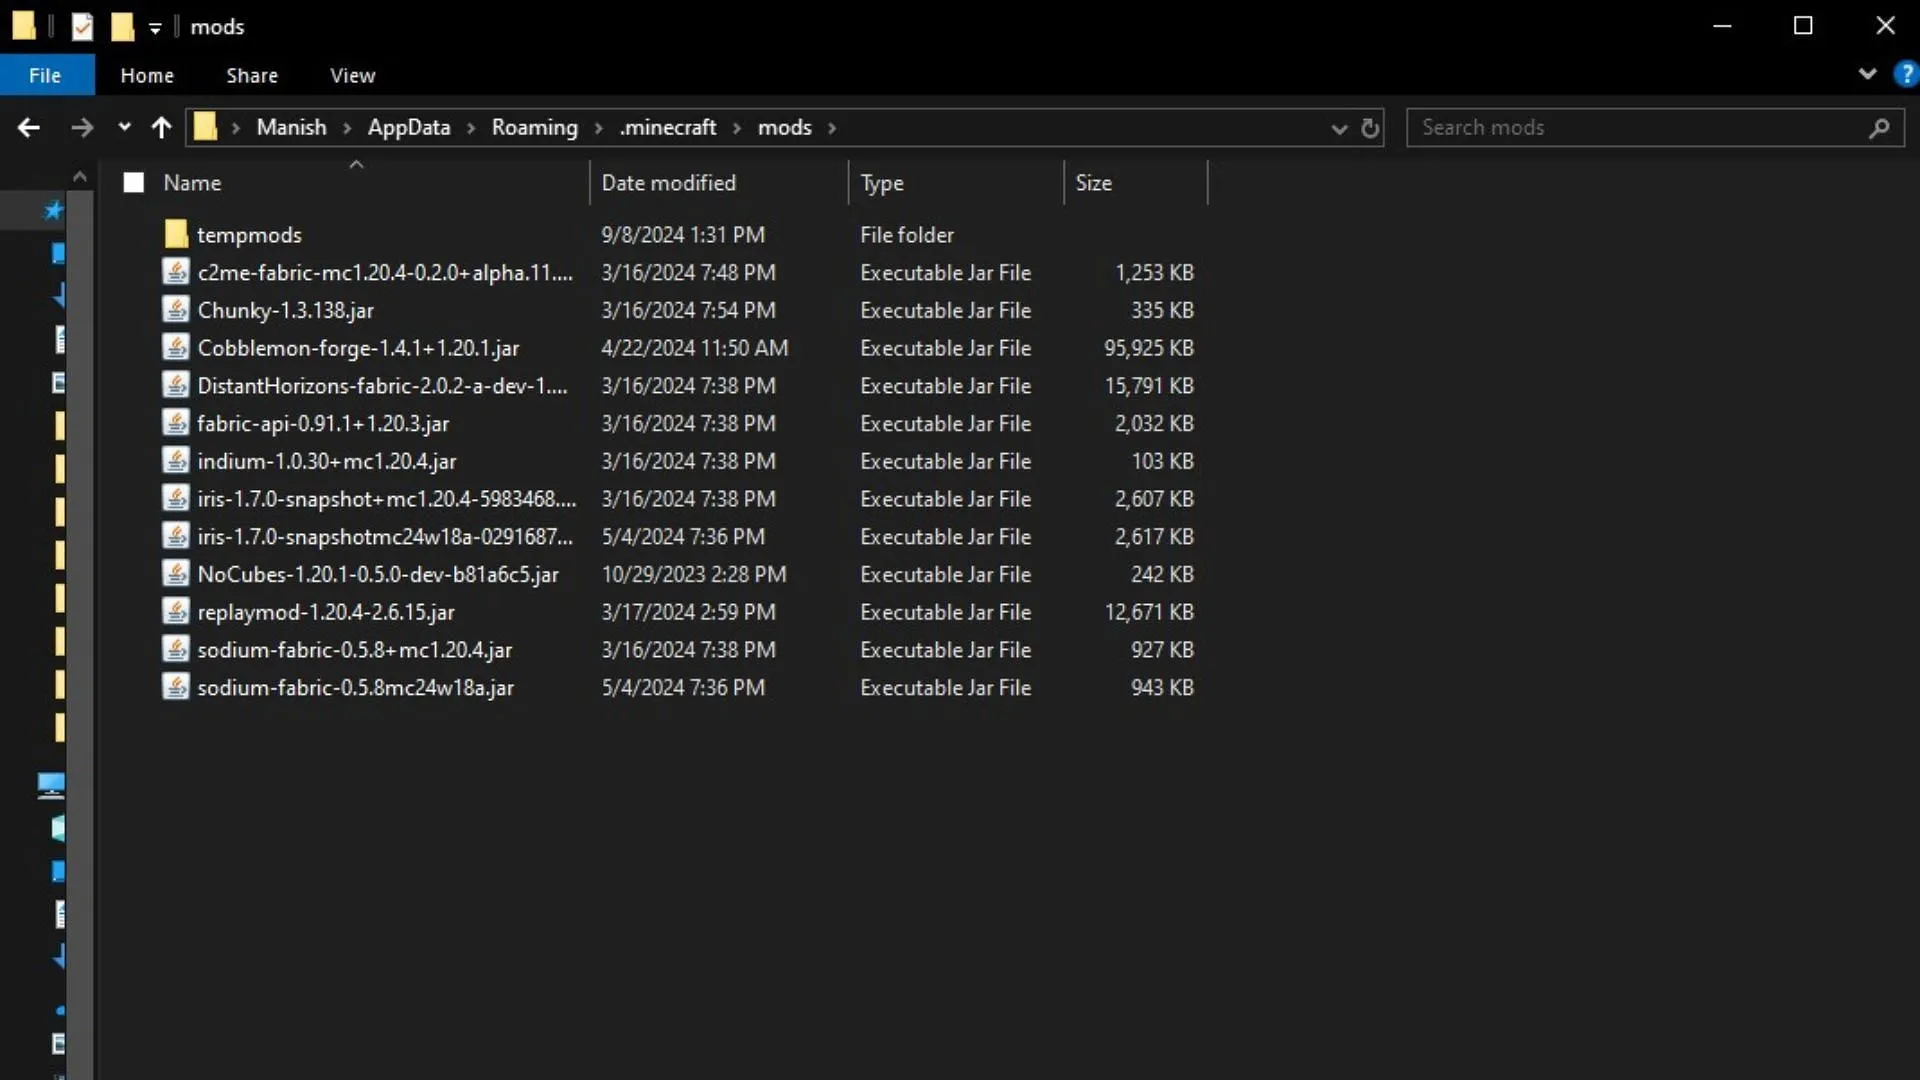Expand the chevron after Manish breadcrumb
Viewport: 1920px width, 1080px height.
click(347, 128)
